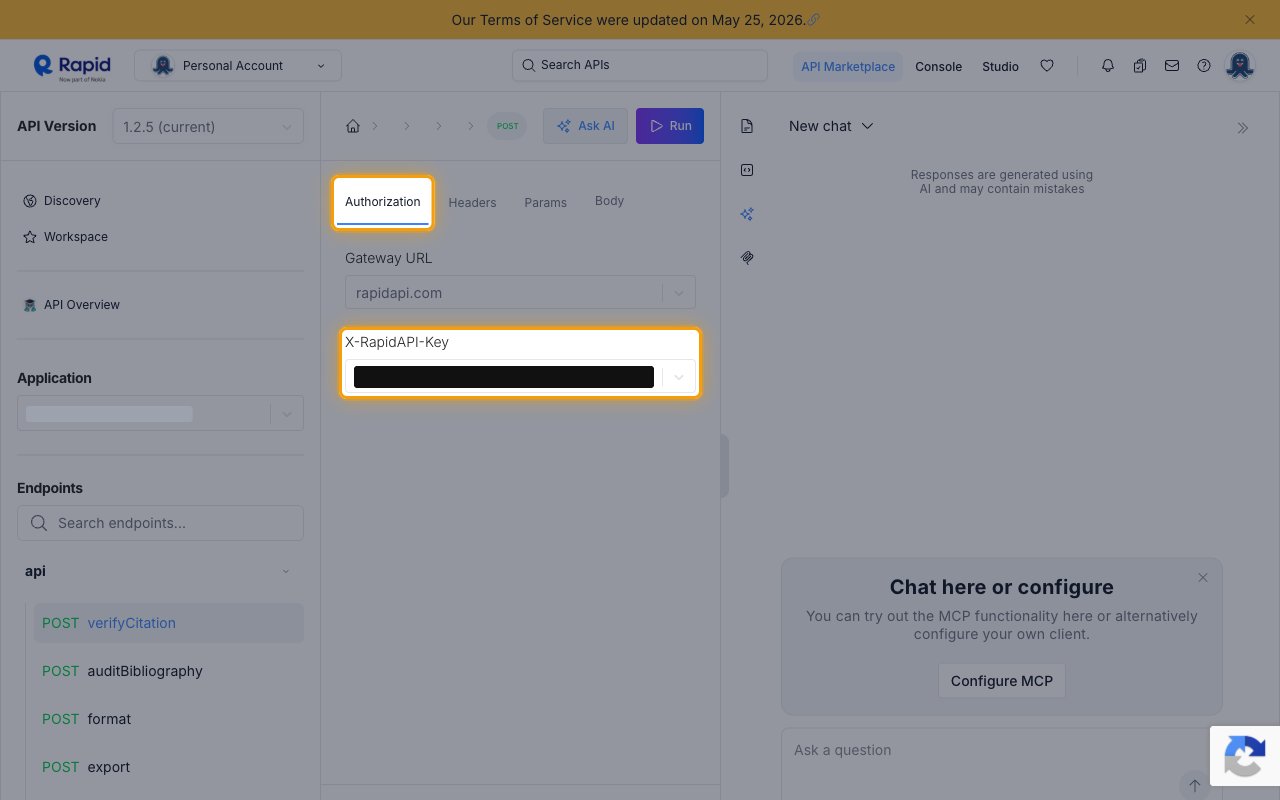Image resolution: width=1280 pixels, height=800 pixels.
Task: Click the Ask AI button
Action: pos(585,126)
